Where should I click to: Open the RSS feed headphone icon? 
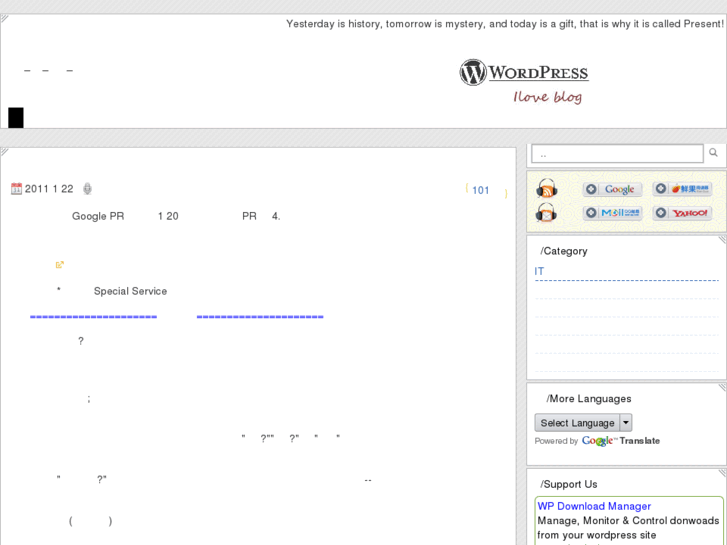pos(547,188)
